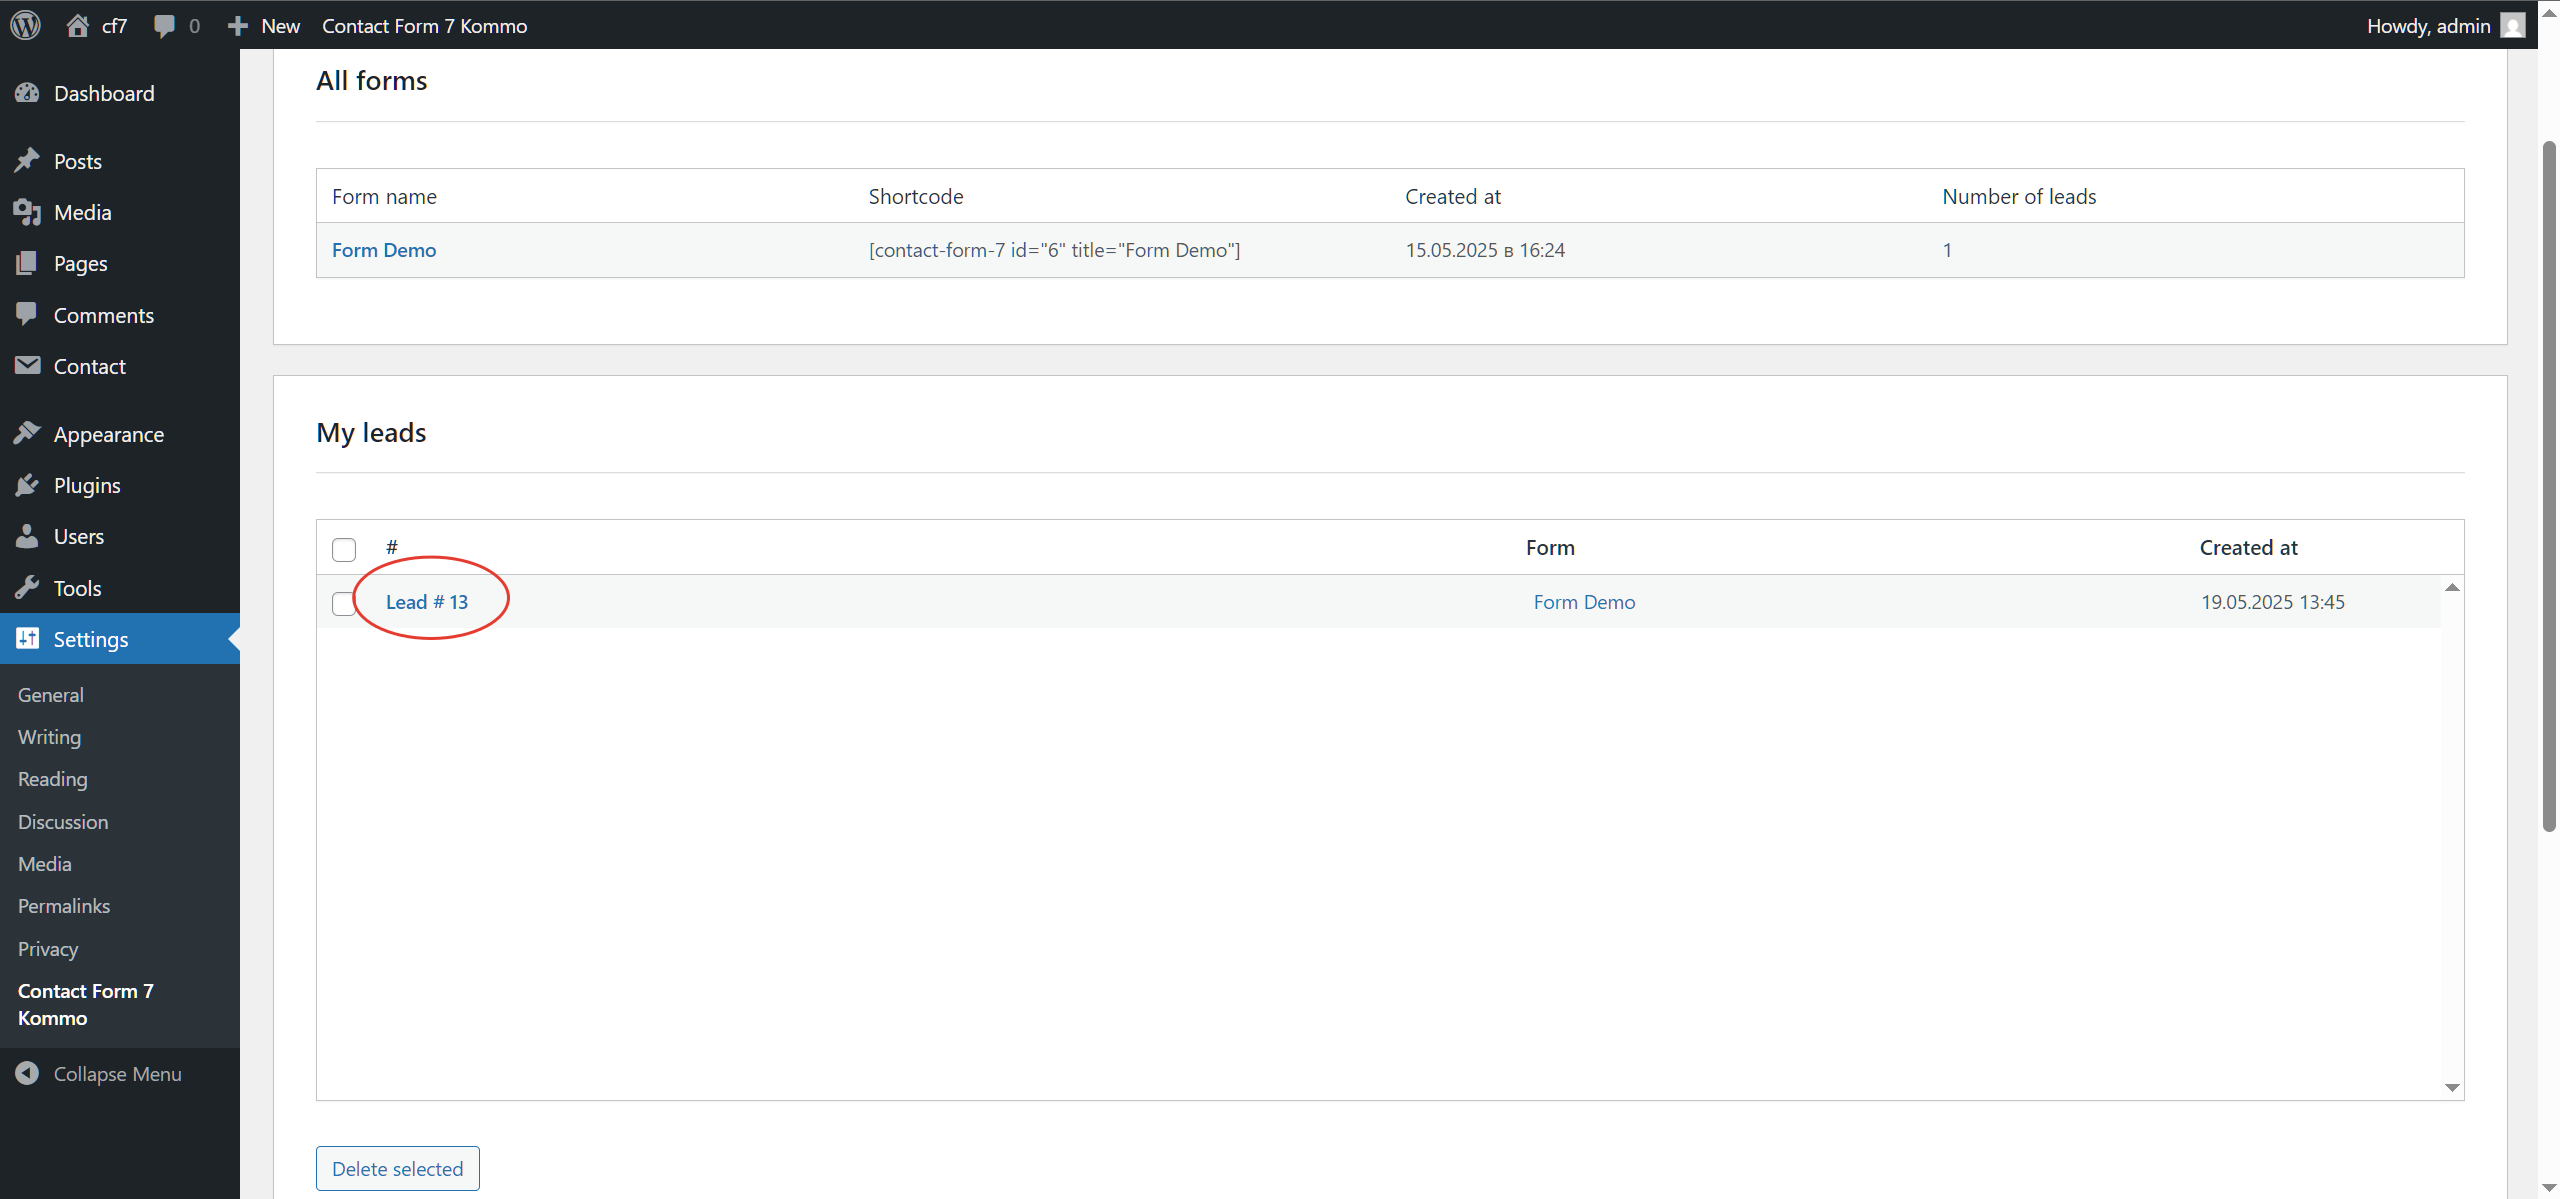This screenshot has width=2560, height=1199.
Task: Open the cf7 site via home icon
Action: pyautogui.click(x=78, y=25)
